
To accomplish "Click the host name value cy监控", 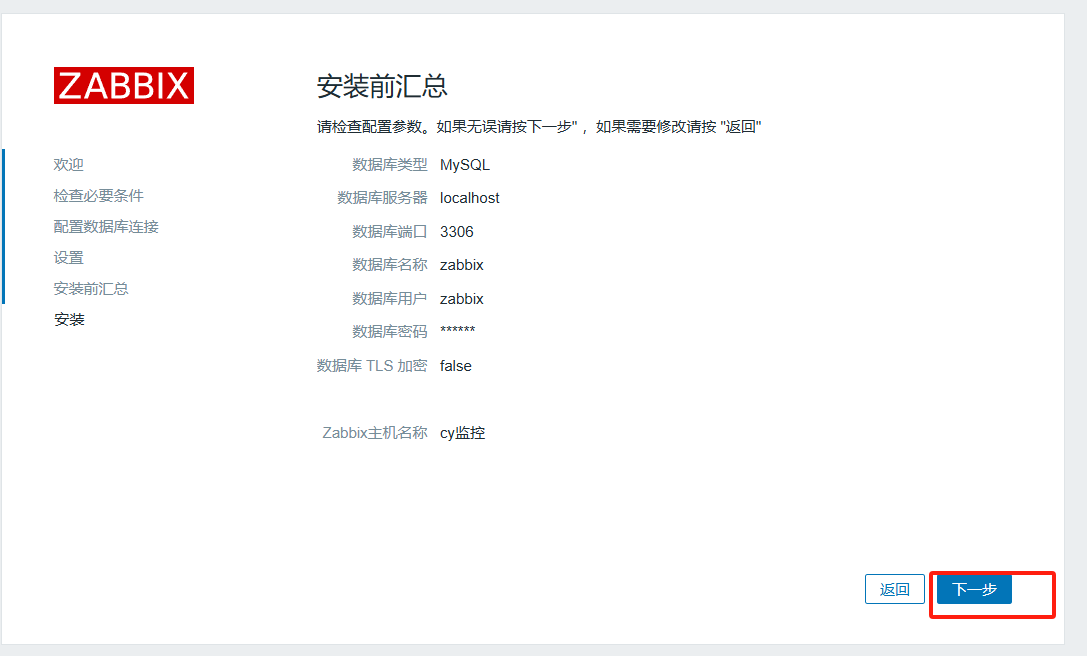I will [x=462, y=433].
